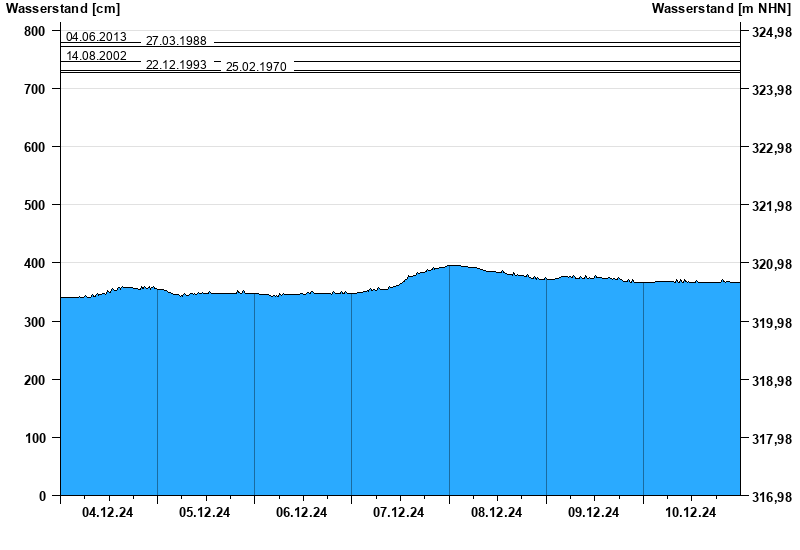Select the 05.12.24 date label
The height and width of the screenshot is (550, 800).
pos(206,513)
